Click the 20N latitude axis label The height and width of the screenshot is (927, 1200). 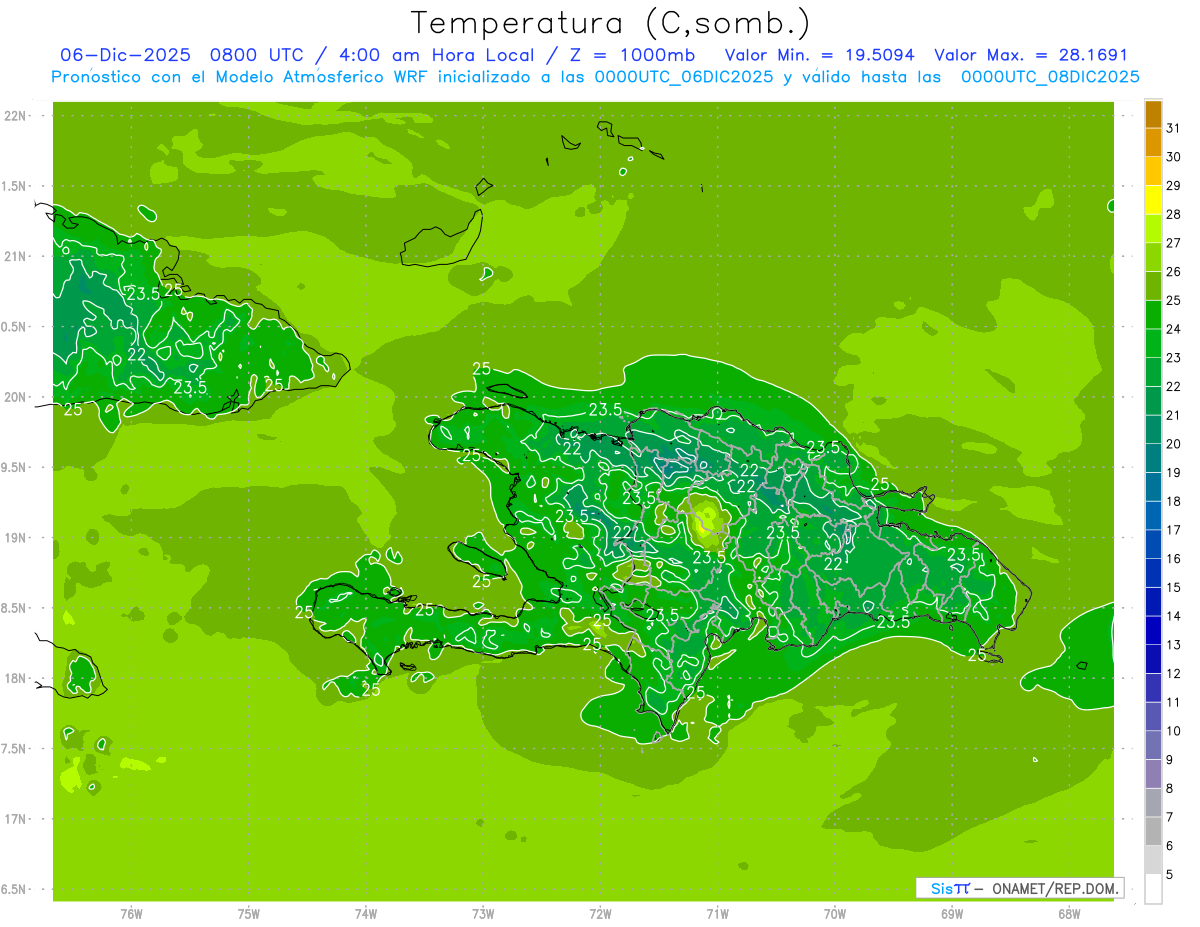[17, 397]
